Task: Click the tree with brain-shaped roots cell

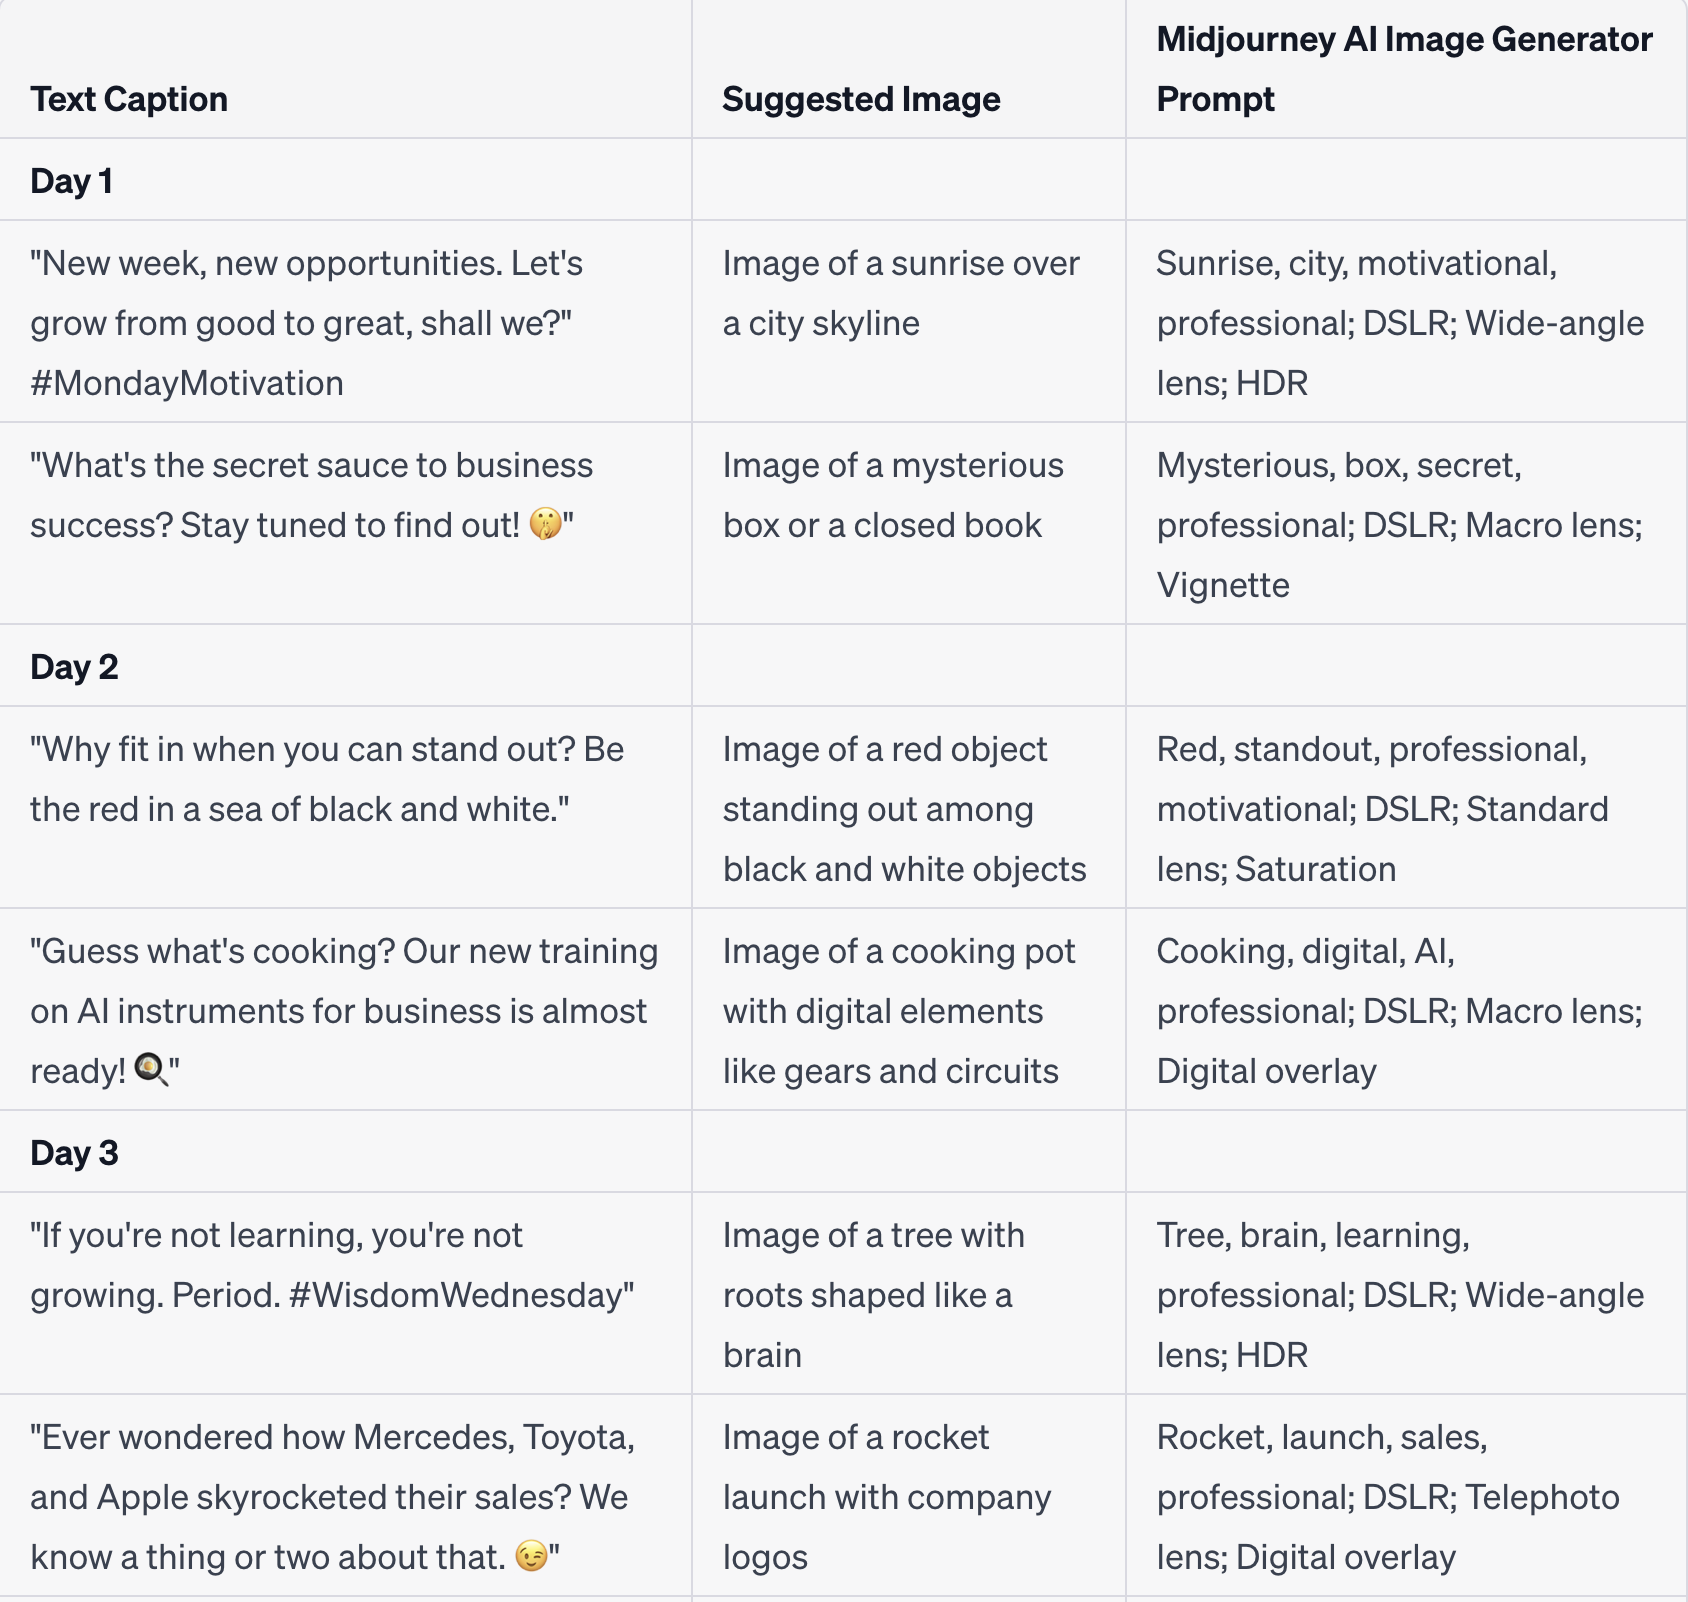Action: coord(873,1295)
